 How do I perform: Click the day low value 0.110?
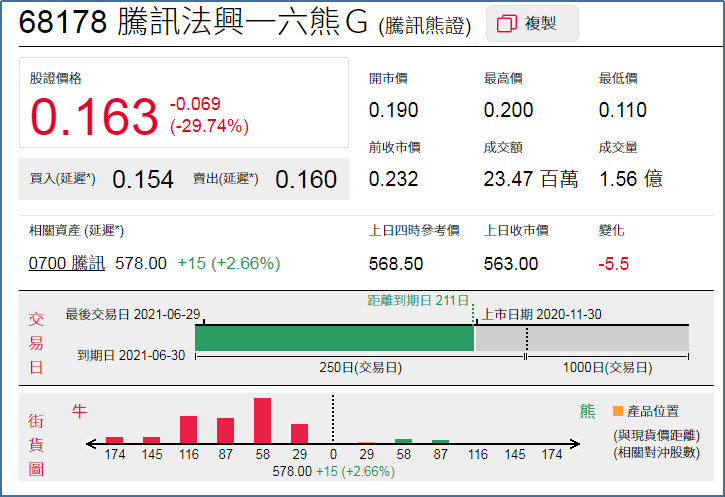pos(623,110)
